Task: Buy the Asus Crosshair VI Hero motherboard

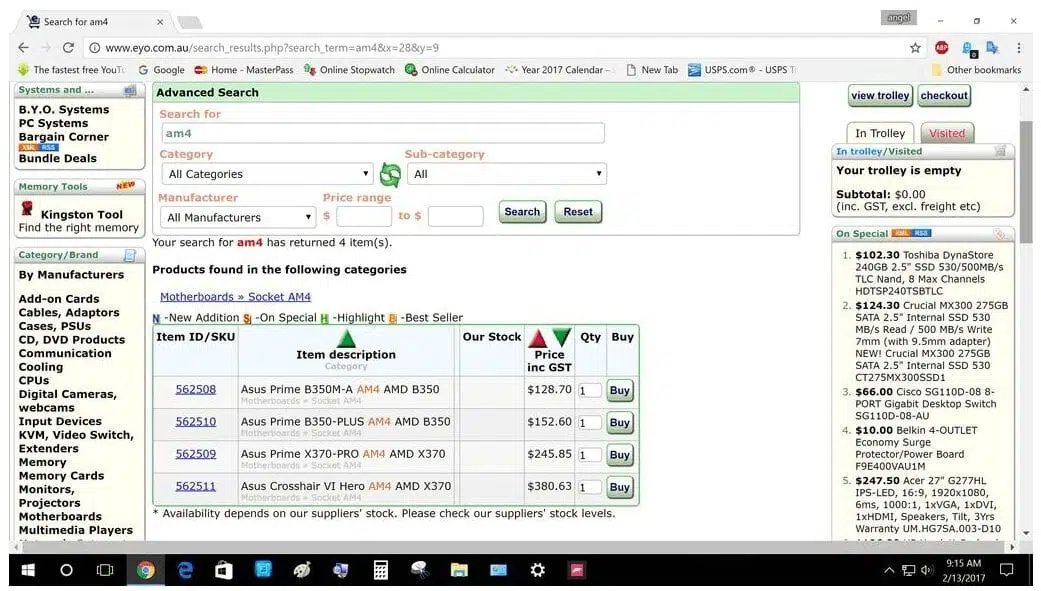Action: (x=619, y=487)
